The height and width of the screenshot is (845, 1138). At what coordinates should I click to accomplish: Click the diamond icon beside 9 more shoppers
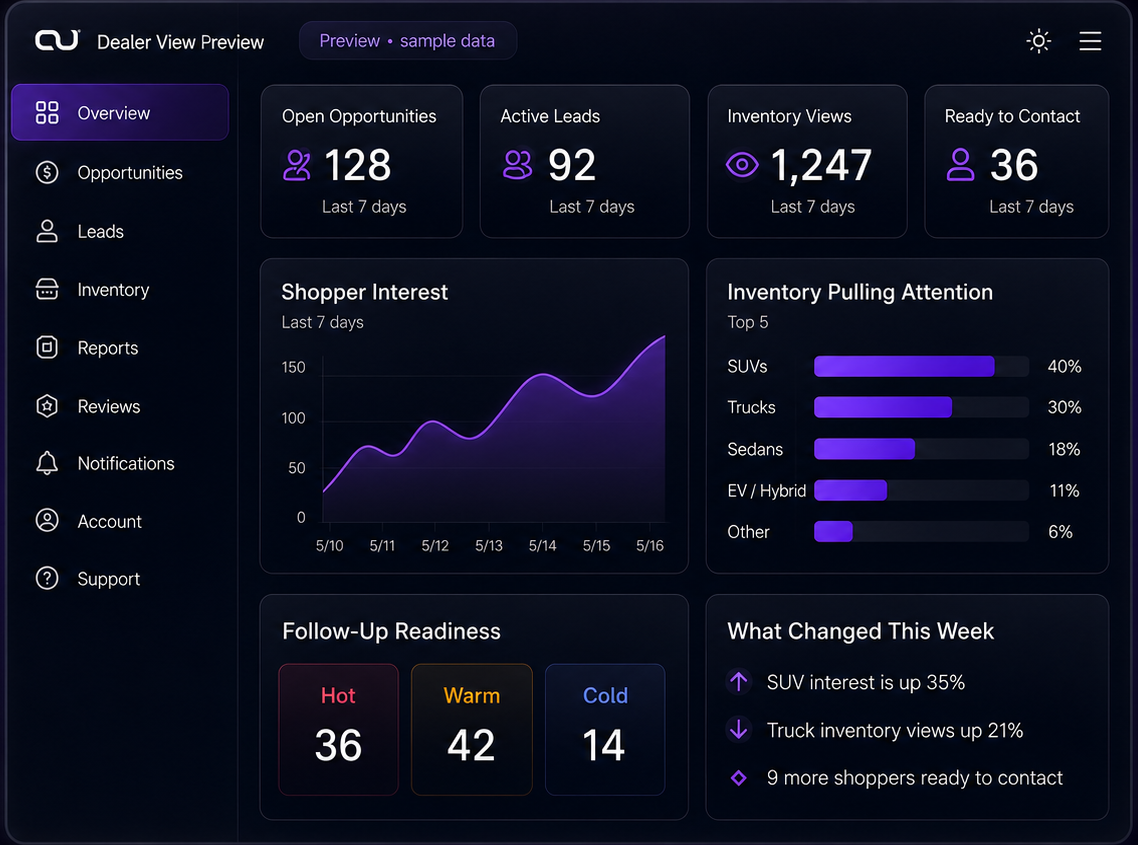pos(739,777)
